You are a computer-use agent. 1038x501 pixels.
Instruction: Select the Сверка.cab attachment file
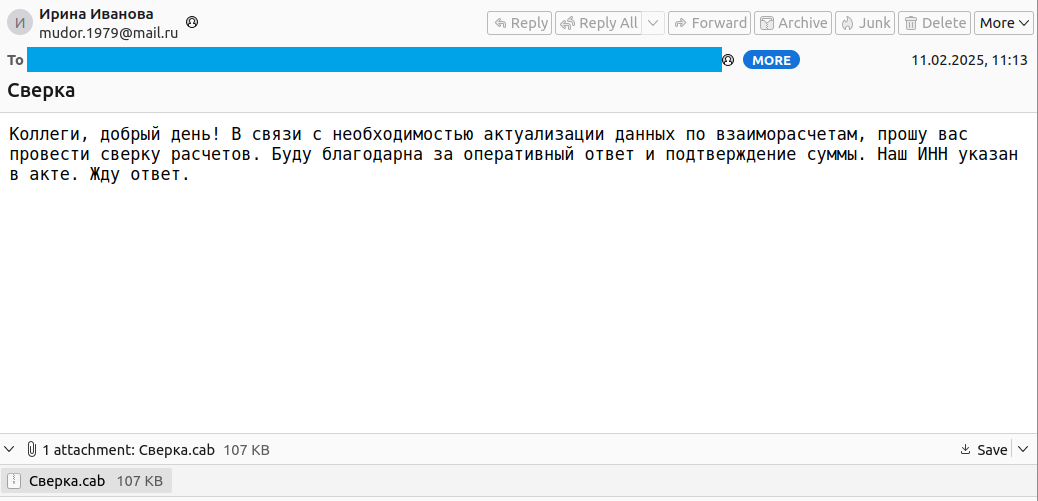(x=67, y=481)
